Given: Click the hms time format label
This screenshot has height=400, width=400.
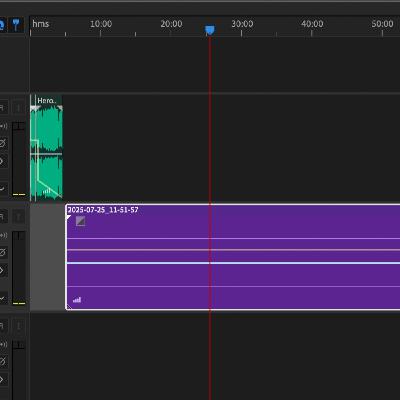Looking at the screenshot, I should (41, 24).
